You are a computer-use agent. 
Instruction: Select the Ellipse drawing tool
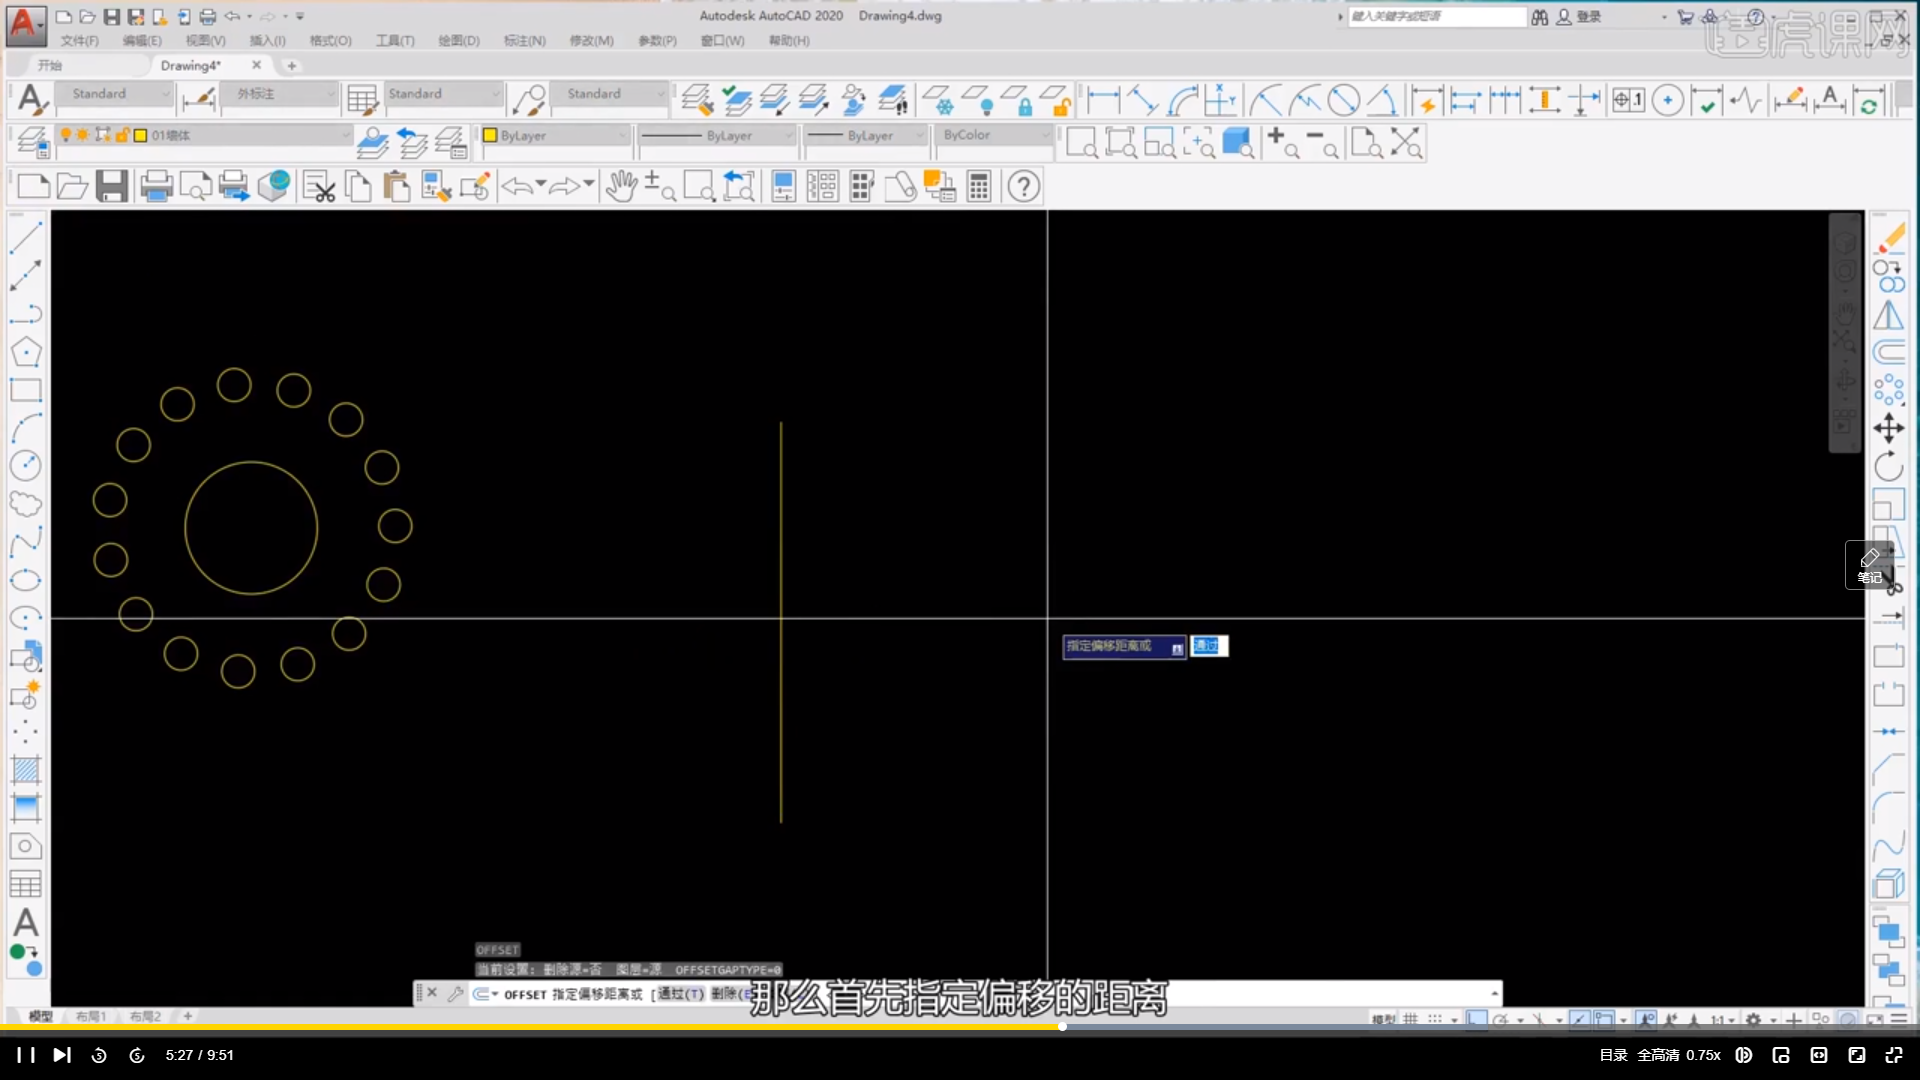click(26, 580)
